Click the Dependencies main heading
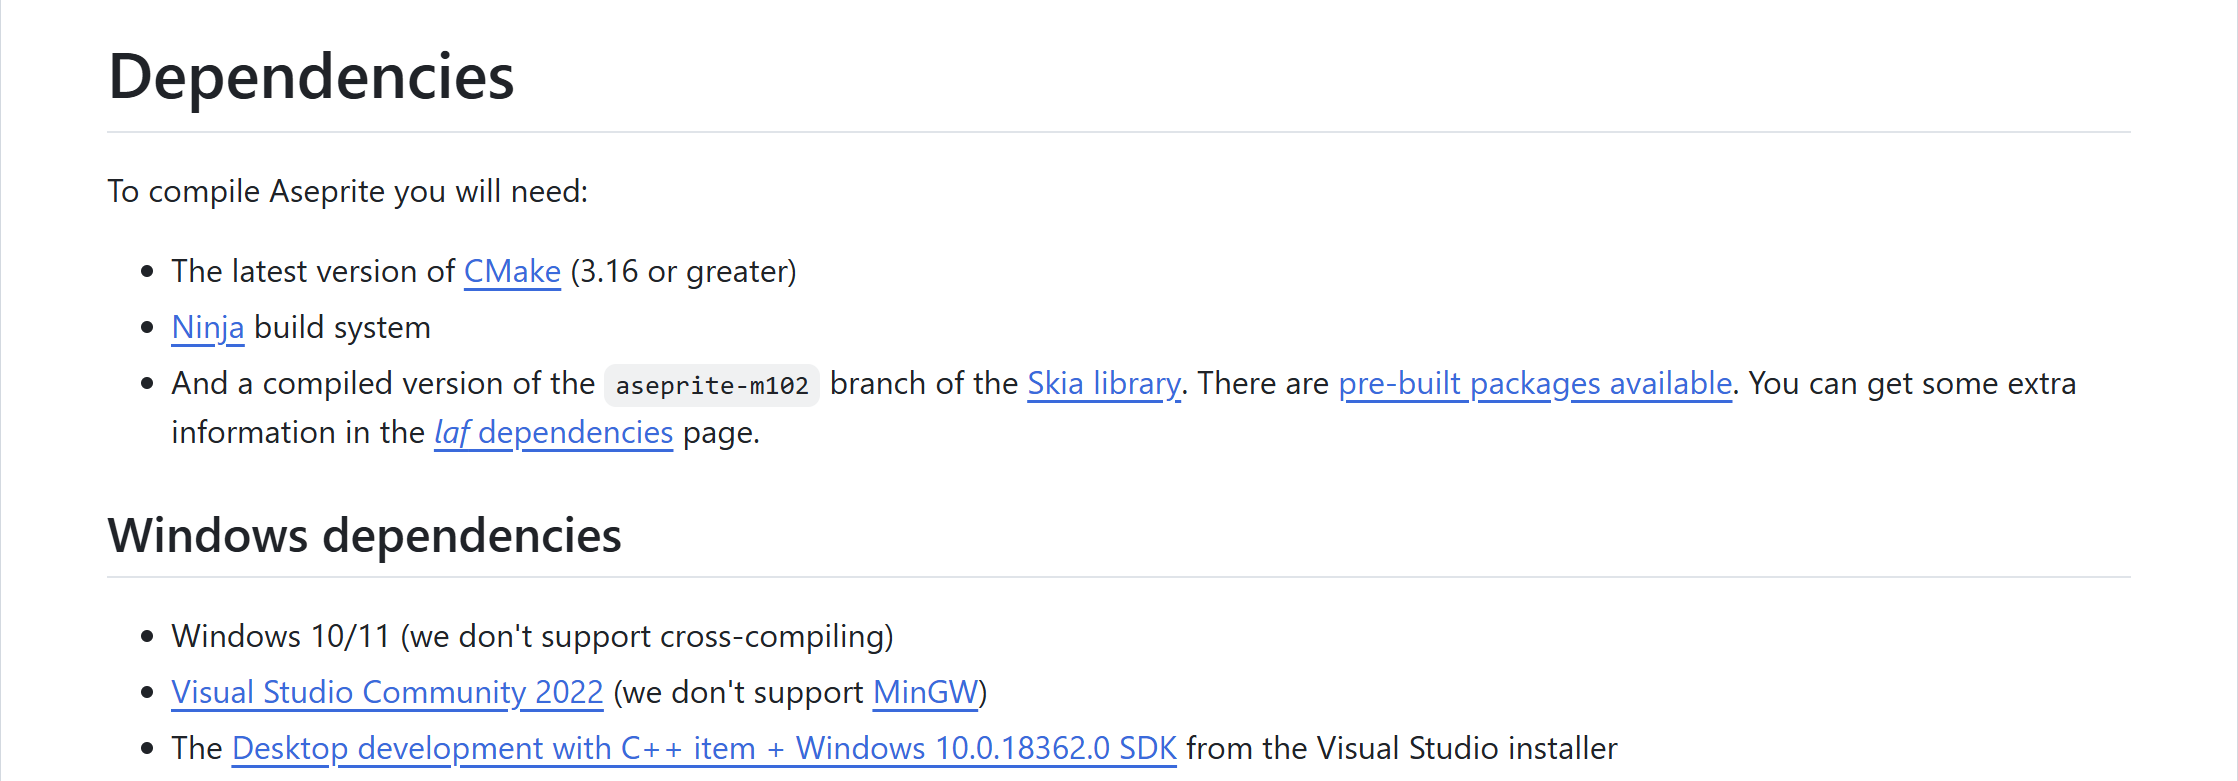The height and width of the screenshot is (781, 2238). (311, 77)
